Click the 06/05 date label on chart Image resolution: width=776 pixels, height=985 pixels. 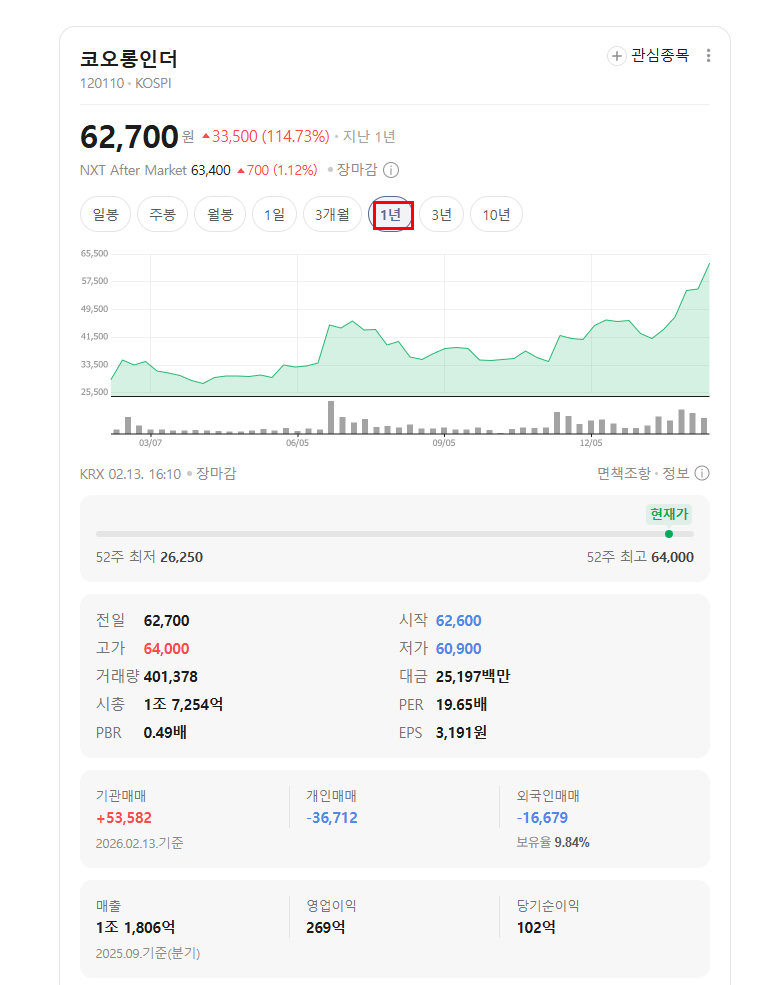tap(297, 443)
